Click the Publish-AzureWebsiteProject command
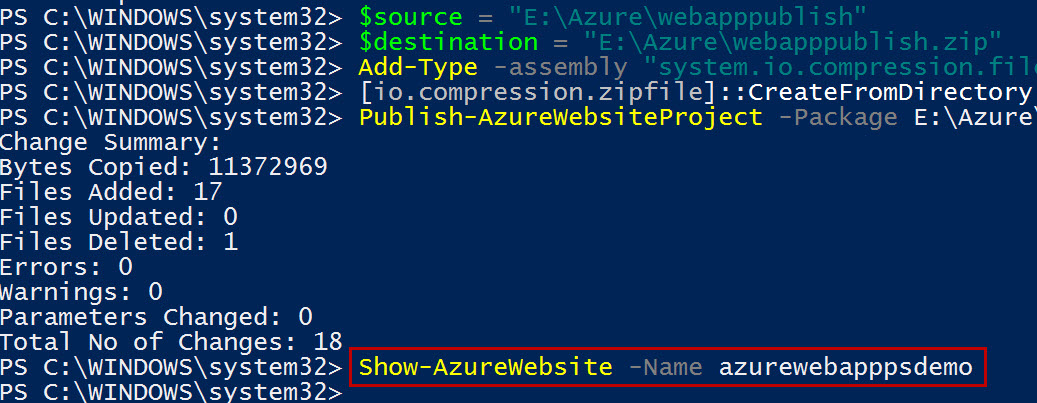 pyautogui.click(x=560, y=118)
